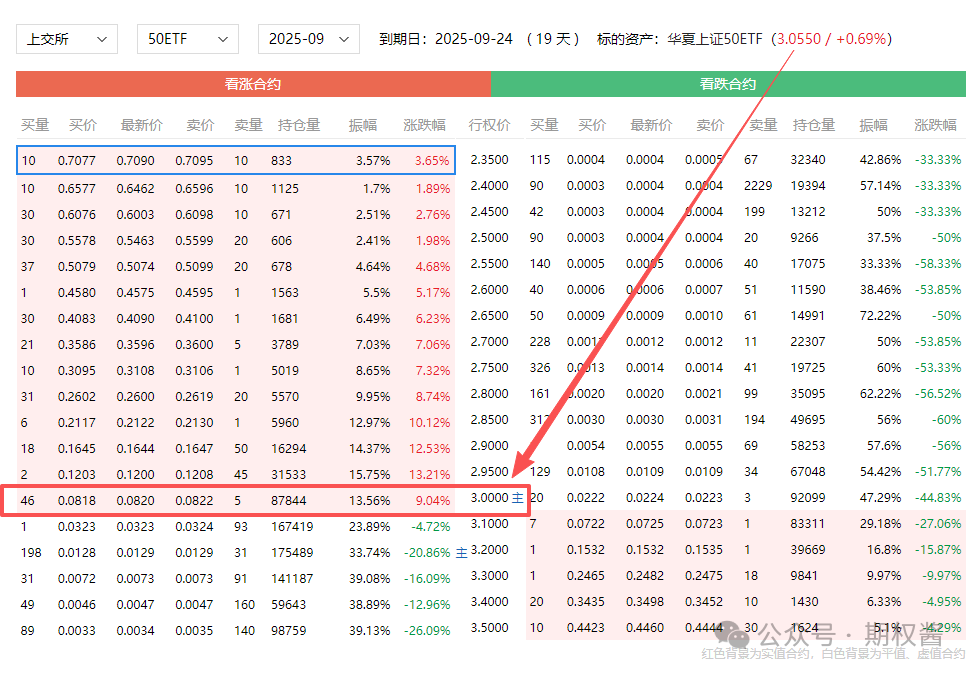The height and width of the screenshot is (673, 974).
Task: Click the 行权价 column header
Action: (489, 125)
